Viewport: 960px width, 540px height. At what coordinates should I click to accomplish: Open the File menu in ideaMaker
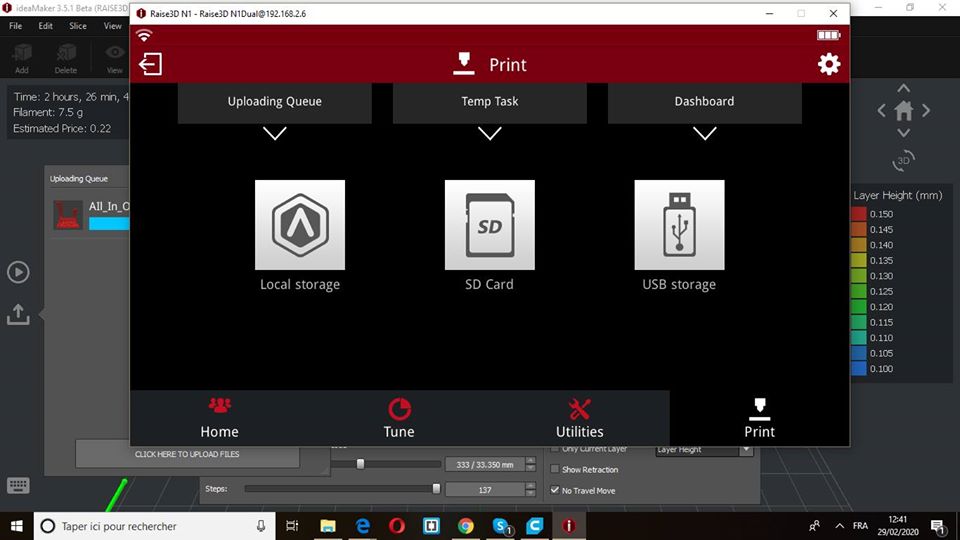[15, 26]
